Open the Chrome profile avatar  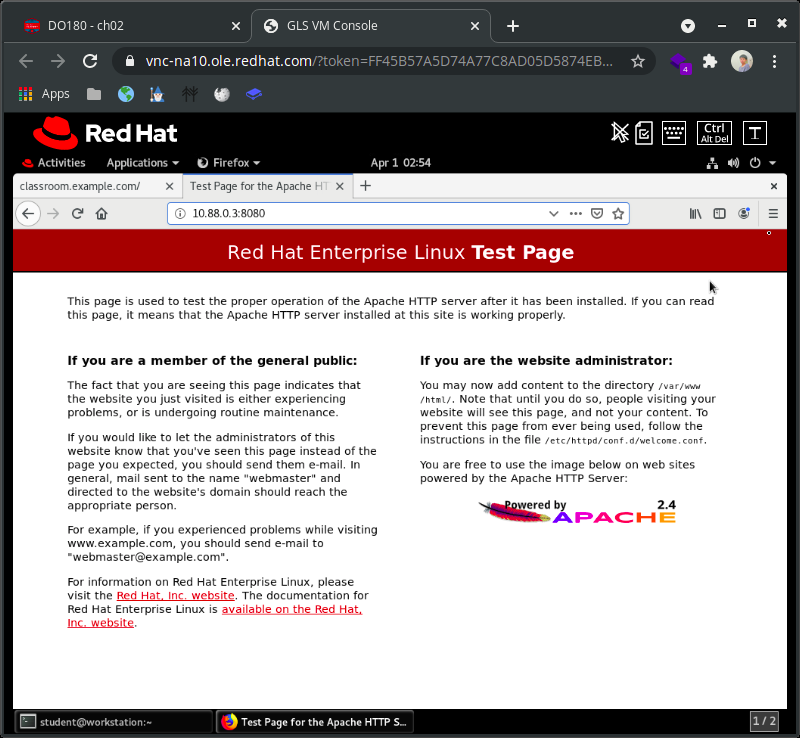click(742, 61)
